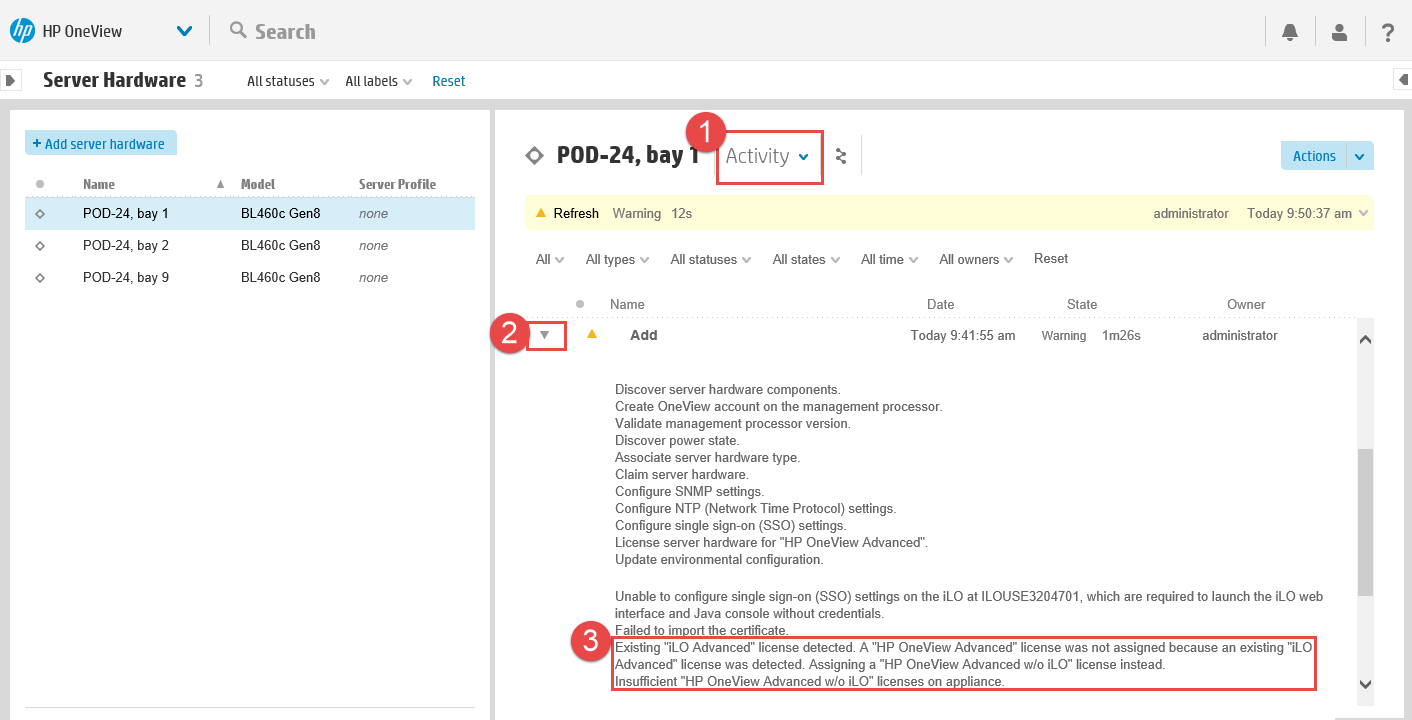
Task: Open the All types filter
Action: click(x=617, y=259)
